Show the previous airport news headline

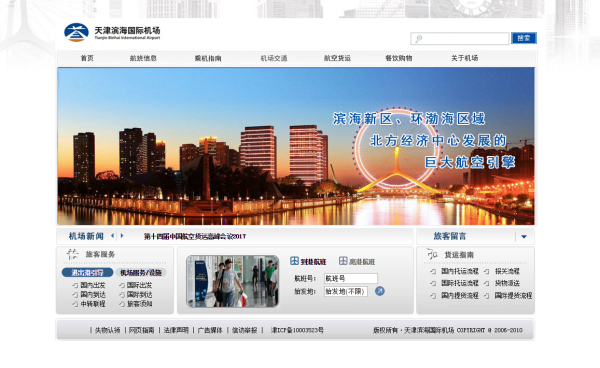pyautogui.click(x=112, y=236)
